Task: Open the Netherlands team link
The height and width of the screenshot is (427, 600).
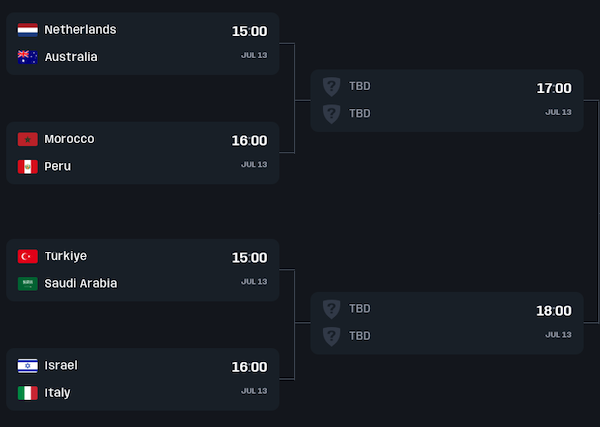Action: coord(80,30)
